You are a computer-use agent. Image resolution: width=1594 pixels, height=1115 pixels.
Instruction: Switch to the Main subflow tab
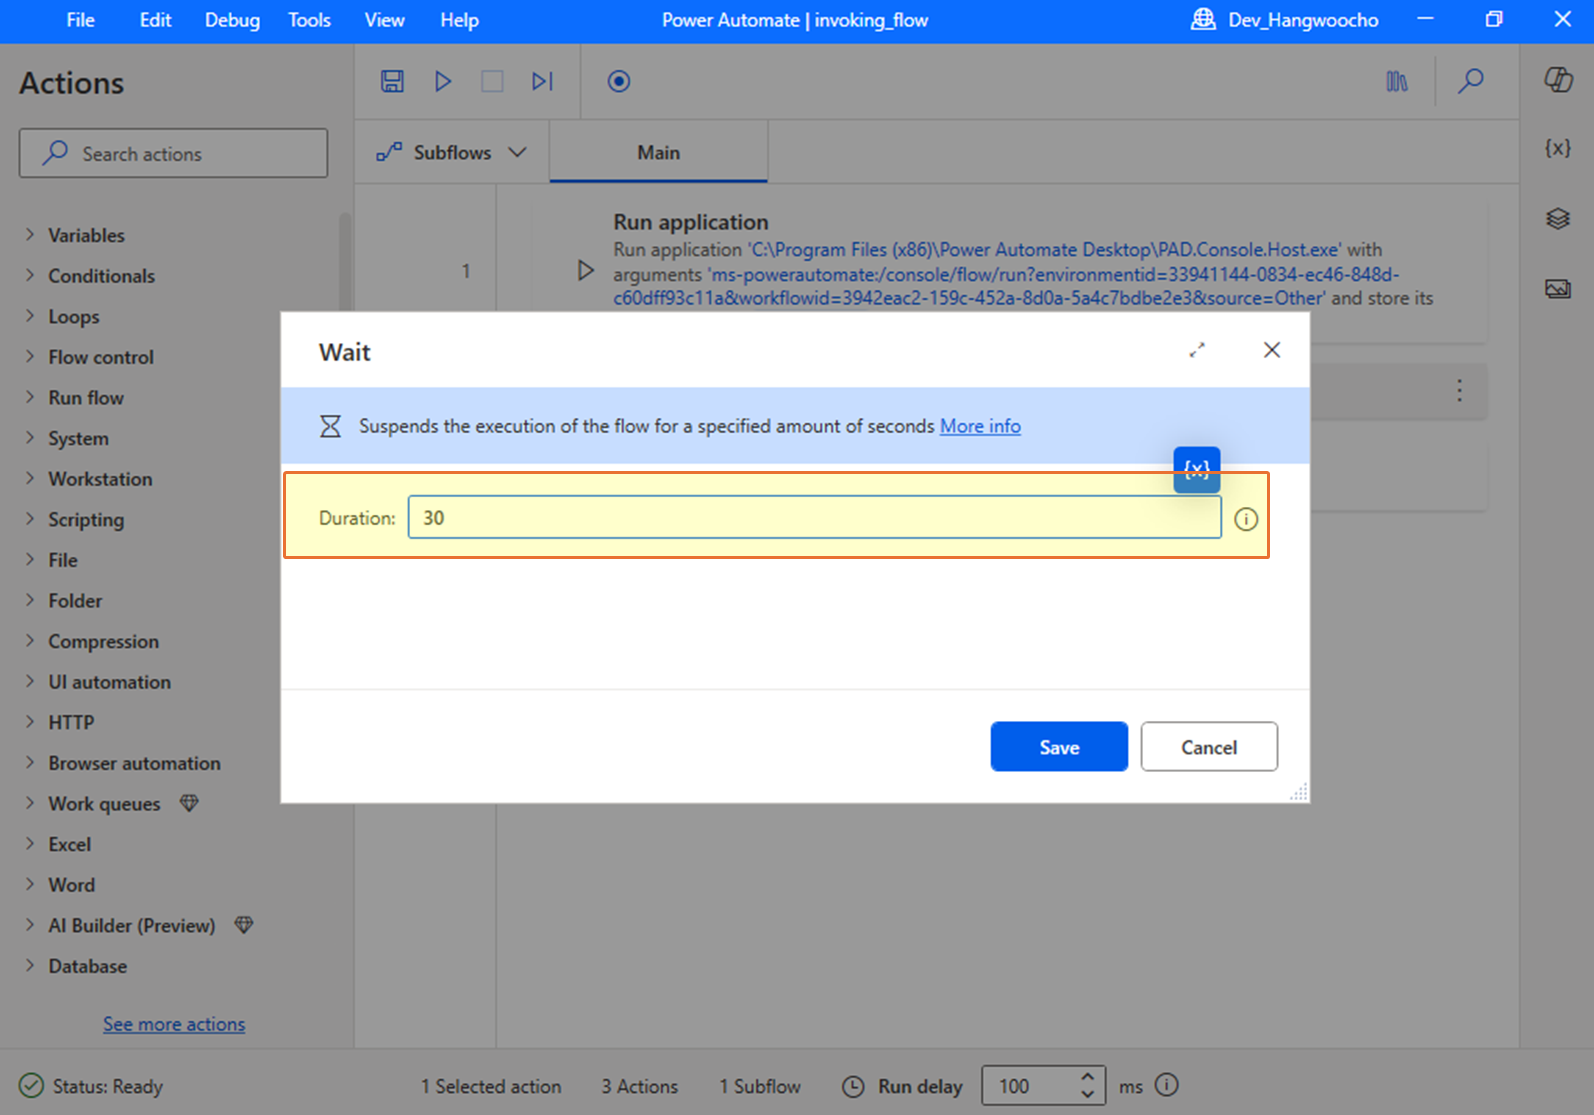point(658,153)
